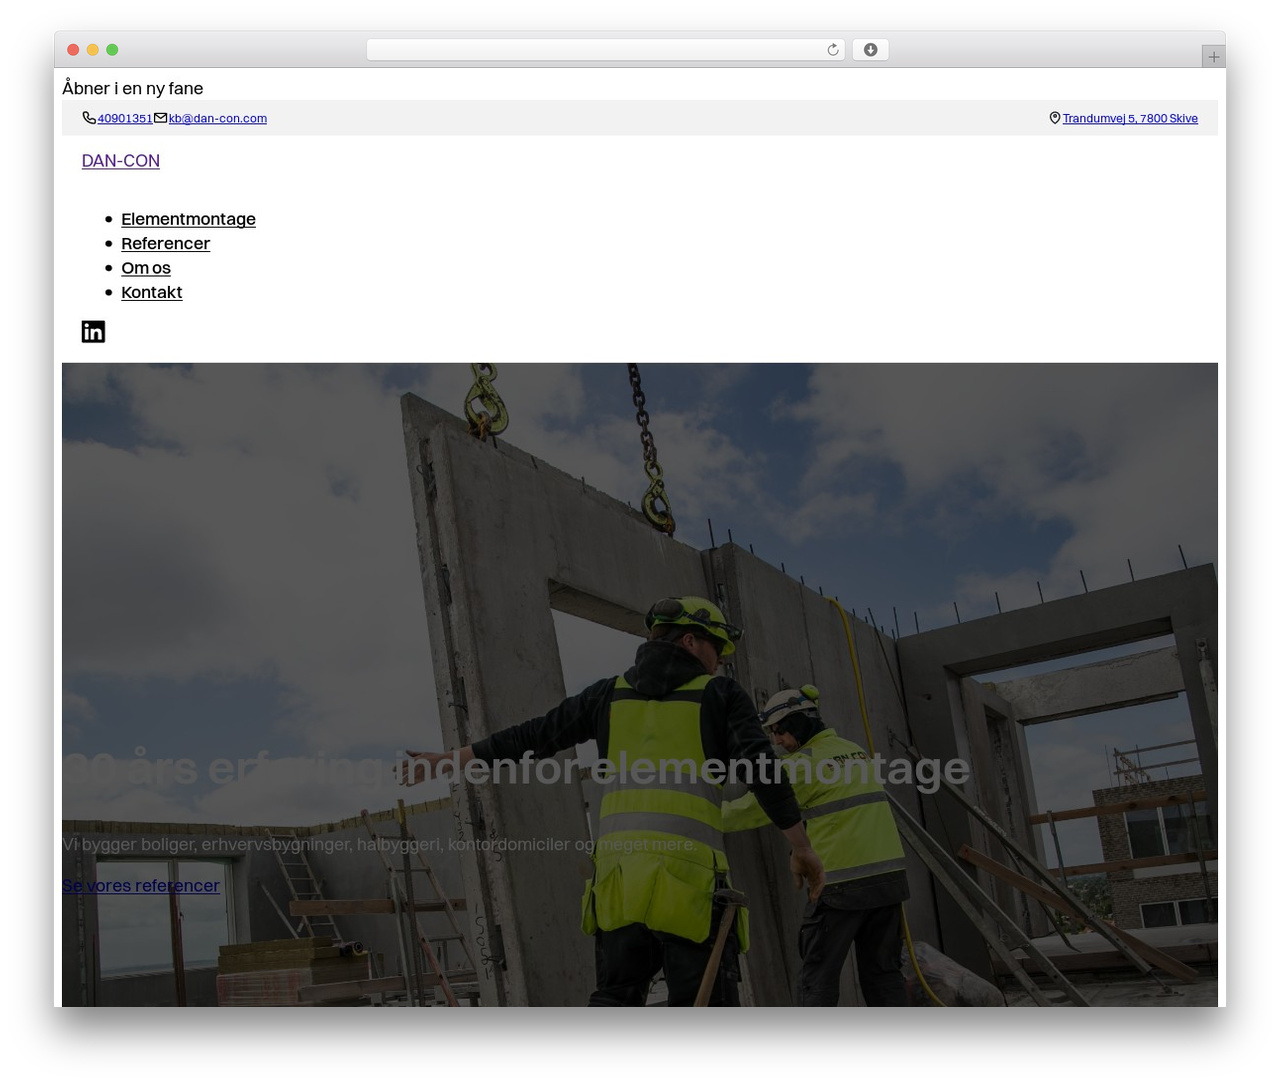The width and height of the screenshot is (1280, 1084).
Task: Select the Om os menu item
Action: [146, 268]
